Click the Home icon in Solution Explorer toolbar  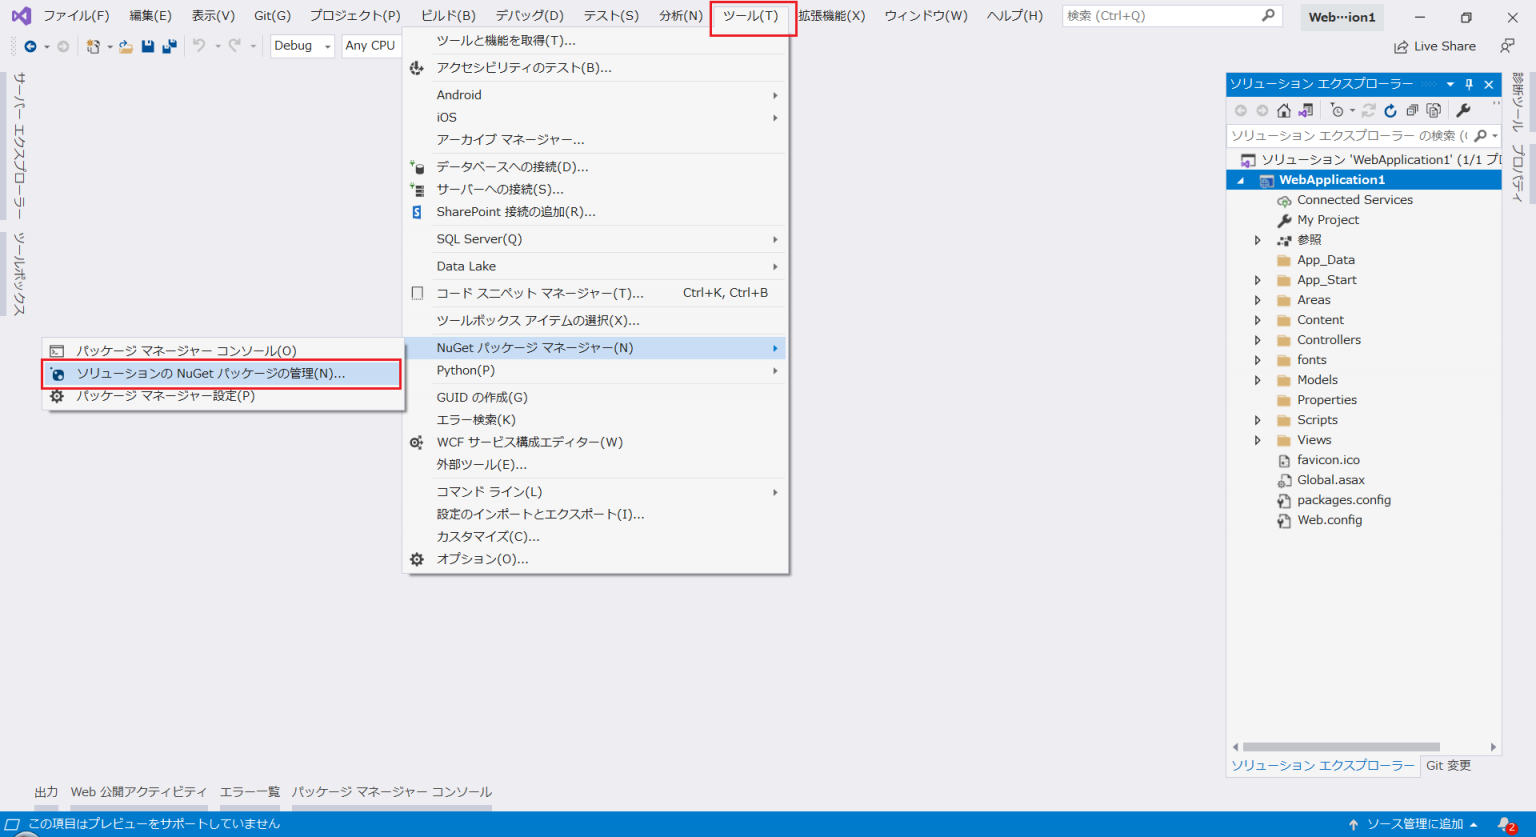[1283, 110]
